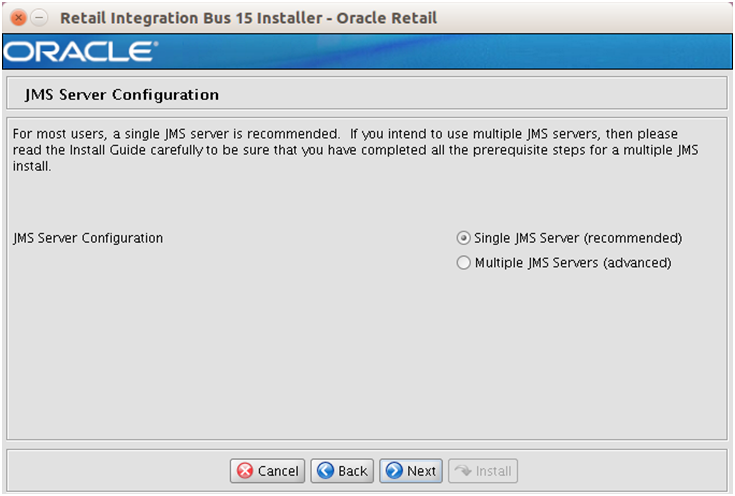
Task: Click the installer window title text
Action: coord(248,18)
